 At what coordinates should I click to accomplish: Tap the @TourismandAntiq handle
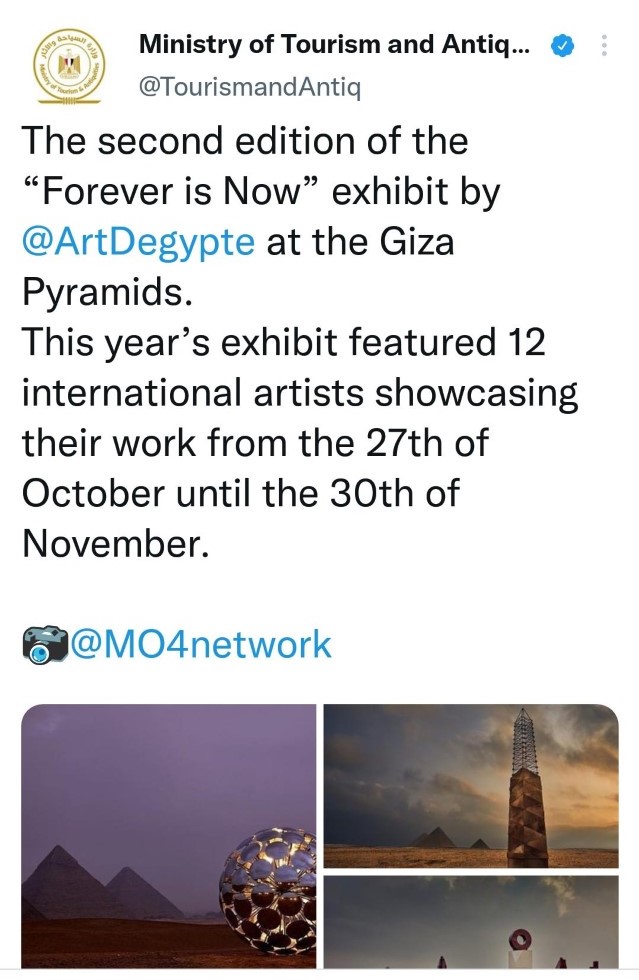tap(249, 88)
